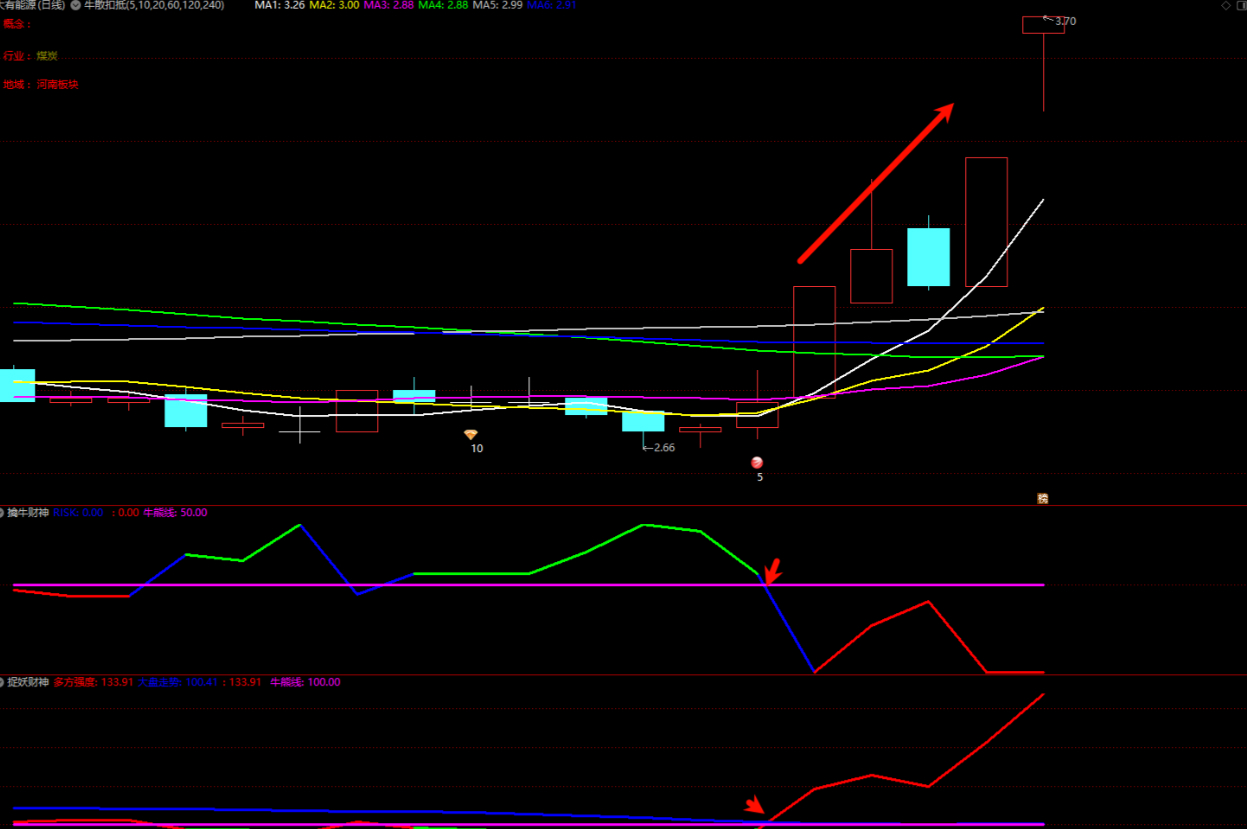Open the main chart indicator dropdown arrow
This screenshot has width=1247, height=829.
coord(76,5)
